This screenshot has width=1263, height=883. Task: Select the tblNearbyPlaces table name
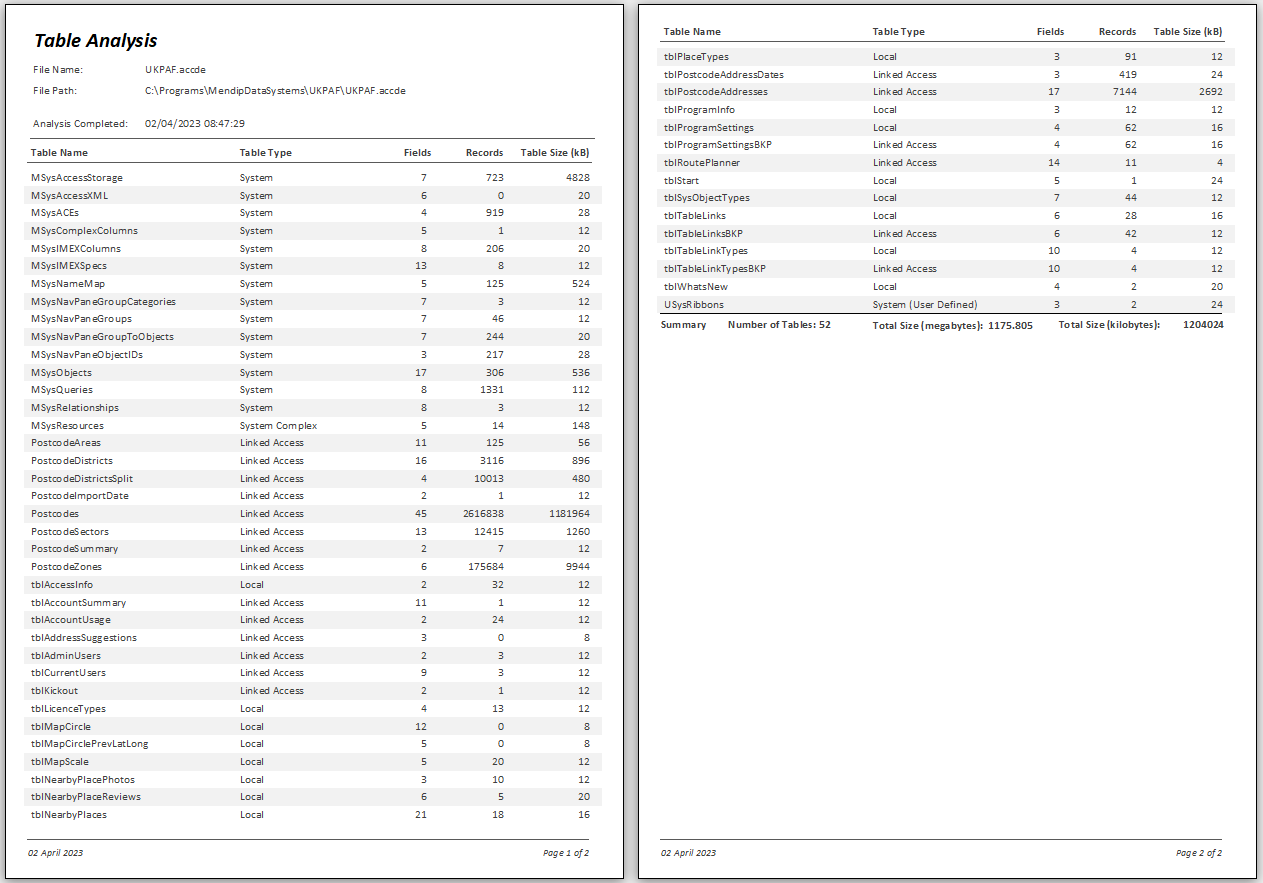69,815
